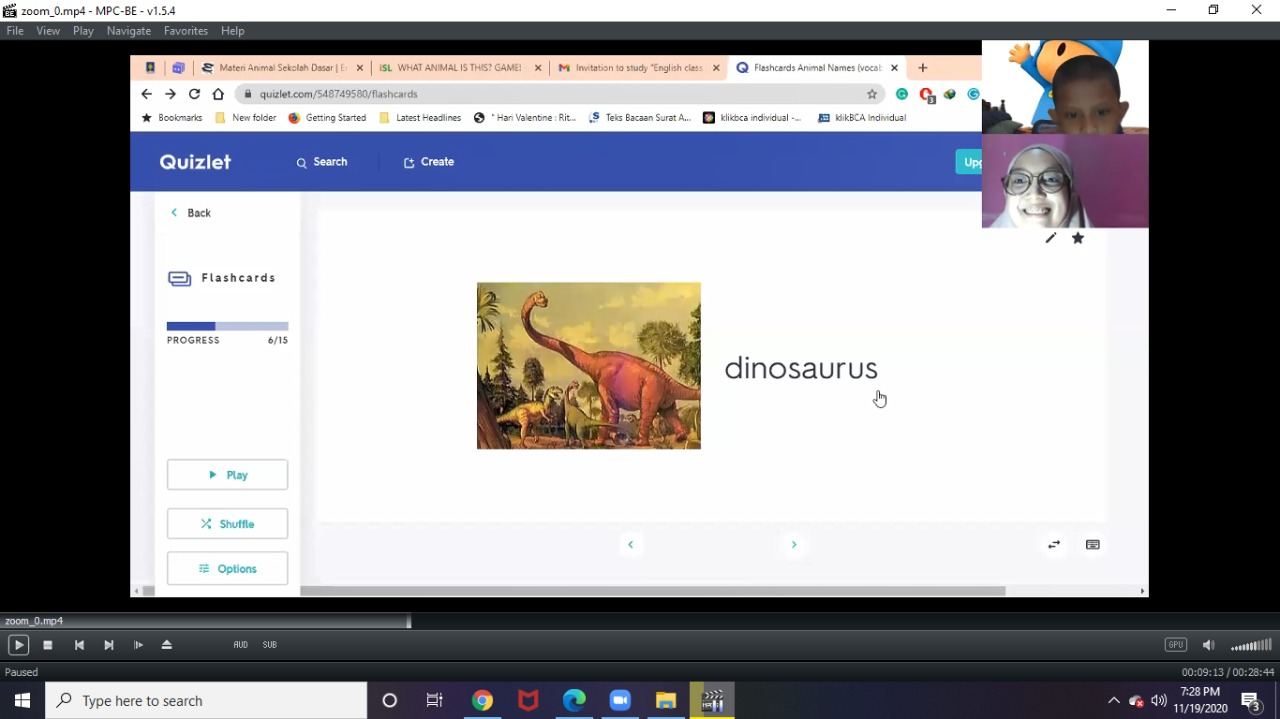Viewport: 1280px width, 719px height.
Task: Toggle Shuffle mode for the flashcards
Action: 227,523
